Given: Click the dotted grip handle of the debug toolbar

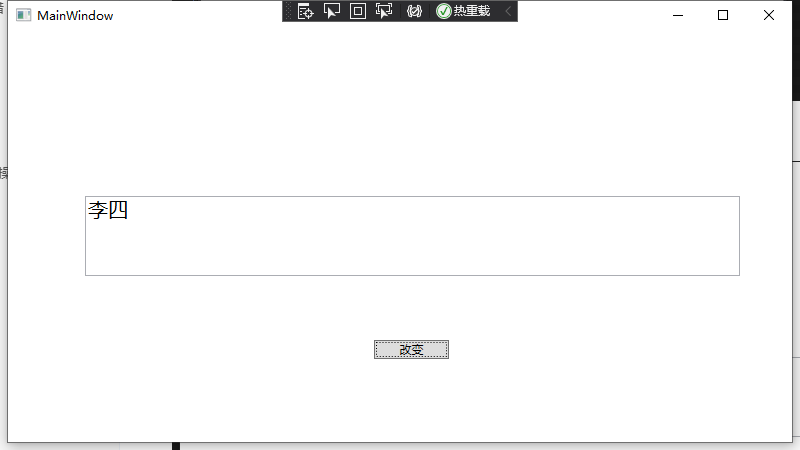Looking at the screenshot, I should pyautogui.click(x=288, y=11).
